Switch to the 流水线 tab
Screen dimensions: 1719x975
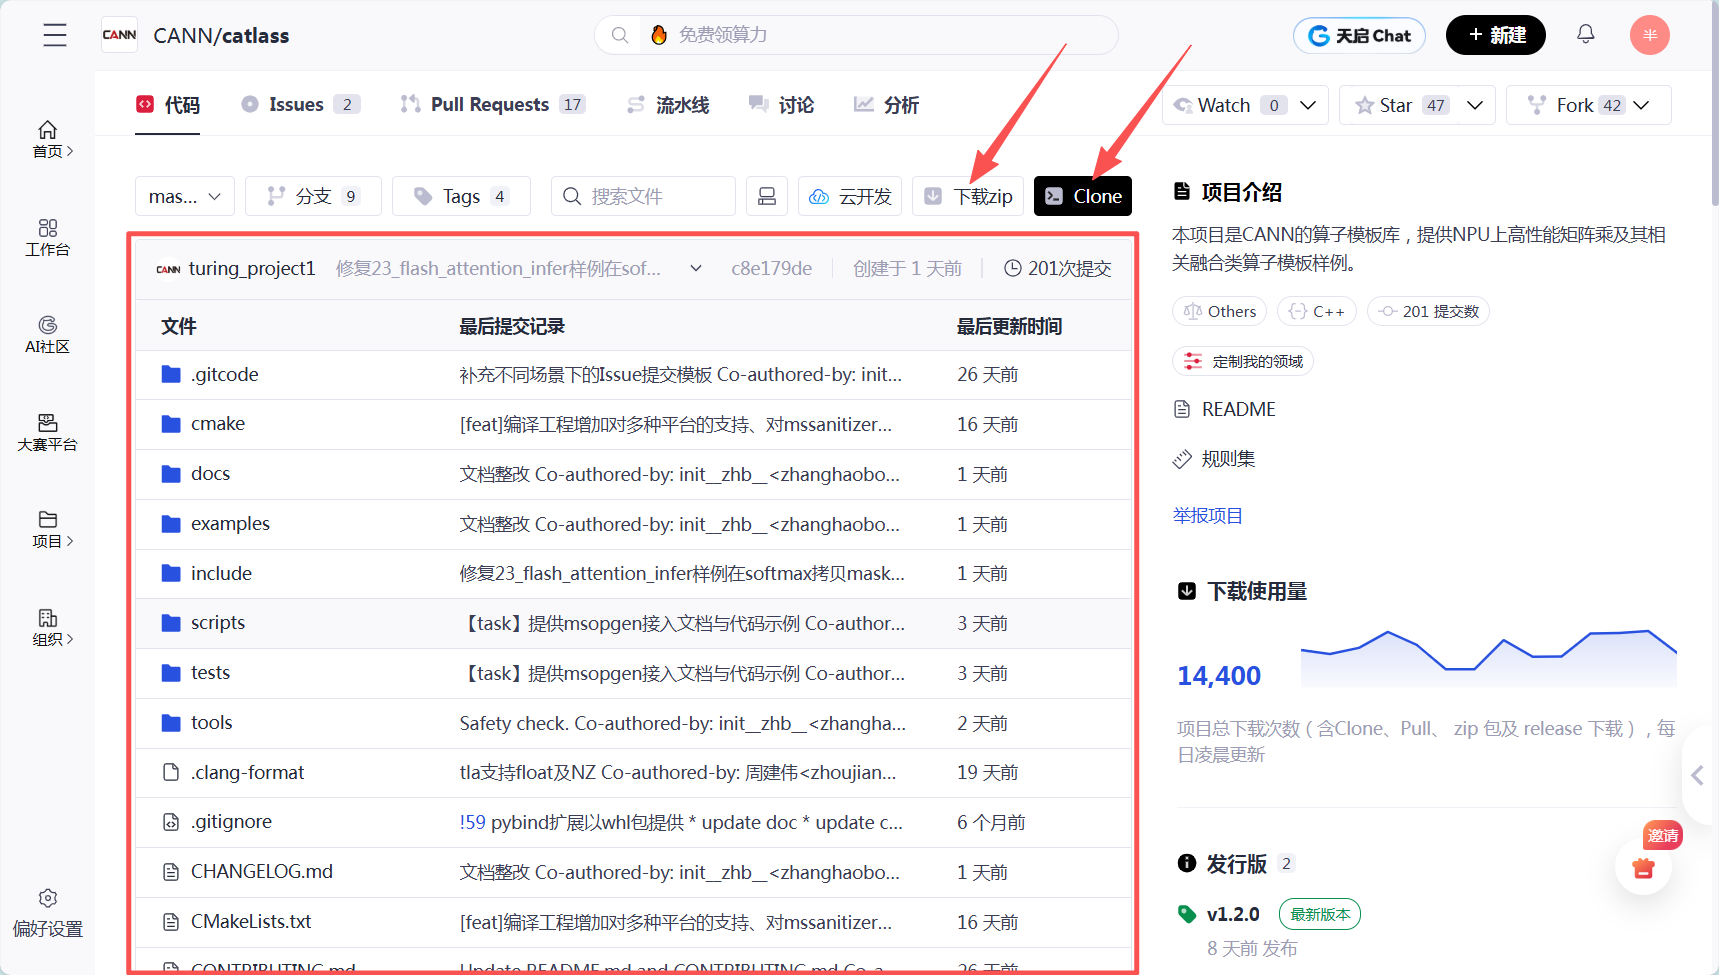668,105
